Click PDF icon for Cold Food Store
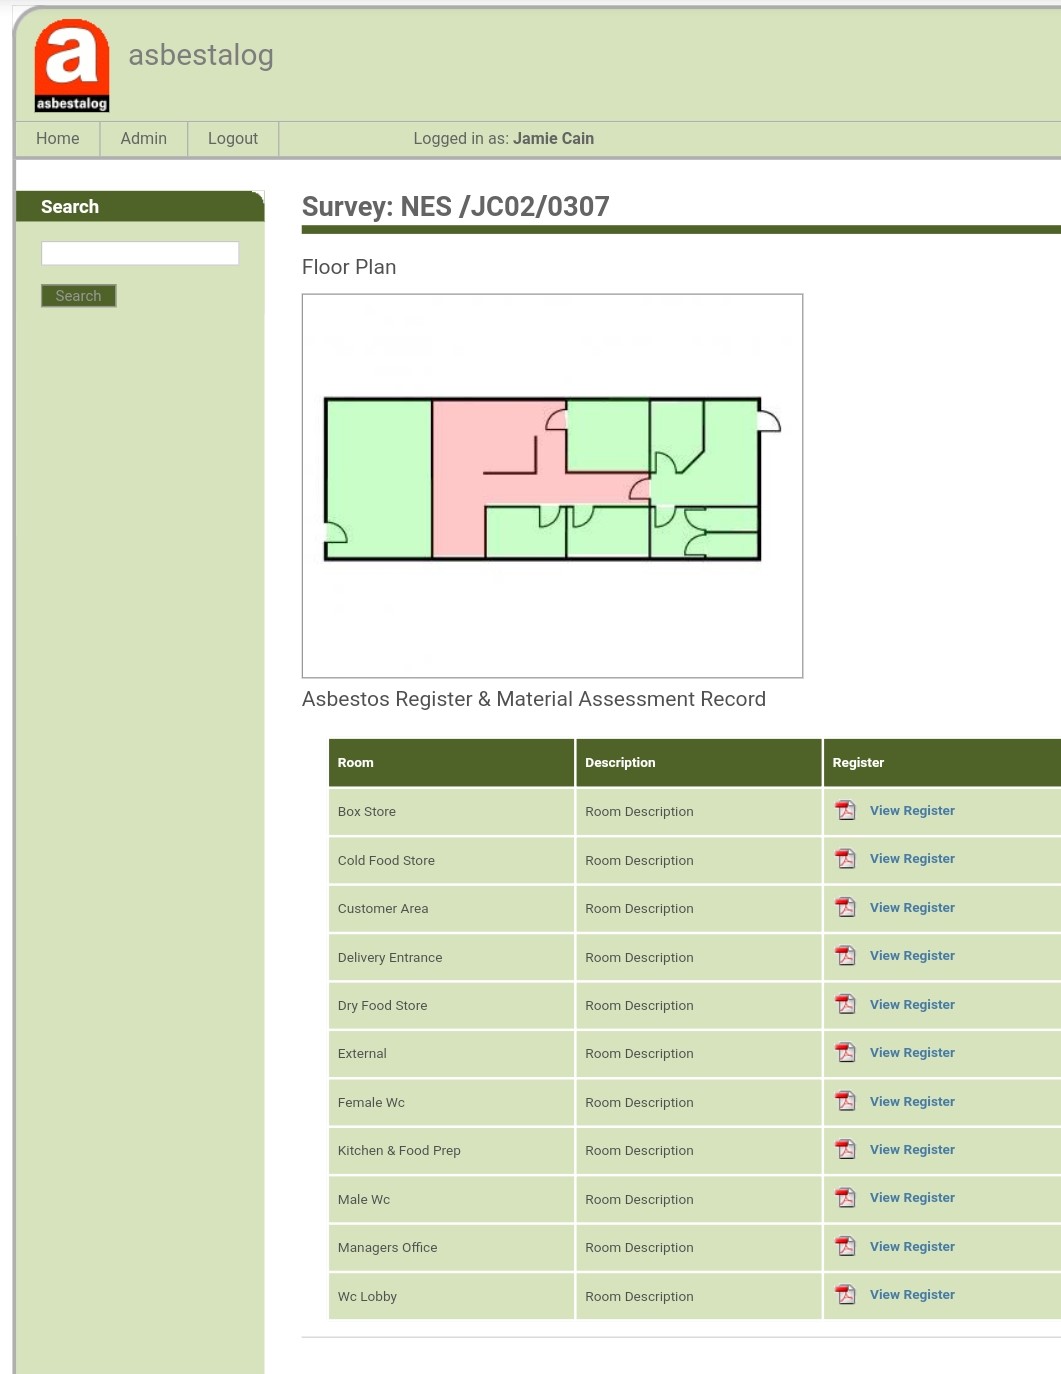This screenshot has height=1374, width=1061. coord(846,859)
